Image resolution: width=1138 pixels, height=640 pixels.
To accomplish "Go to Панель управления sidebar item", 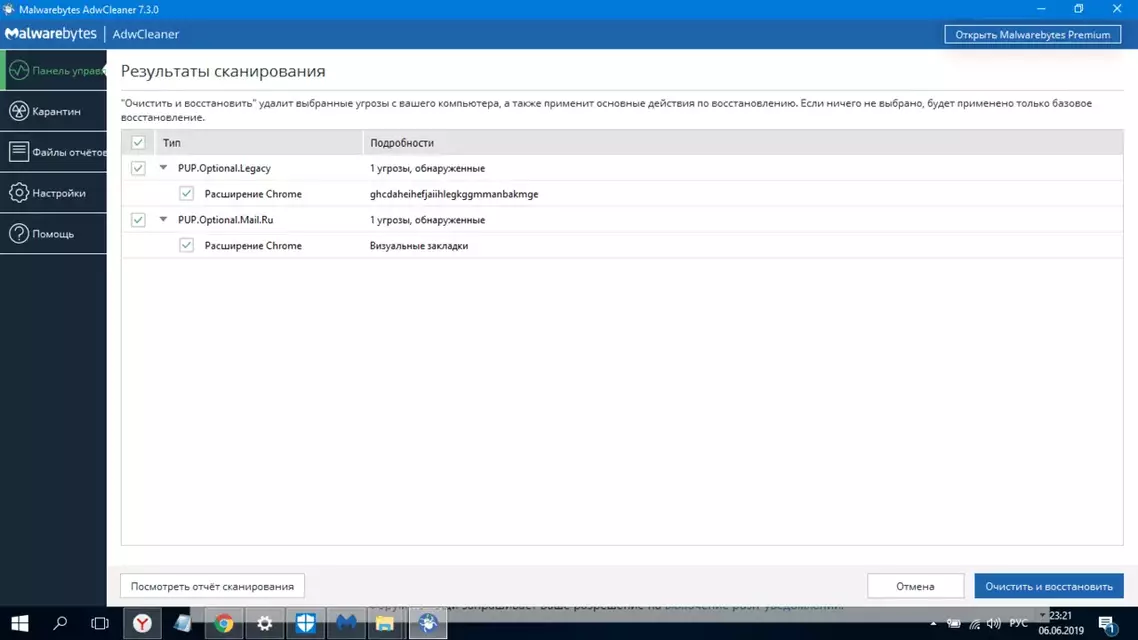I will click(54, 70).
